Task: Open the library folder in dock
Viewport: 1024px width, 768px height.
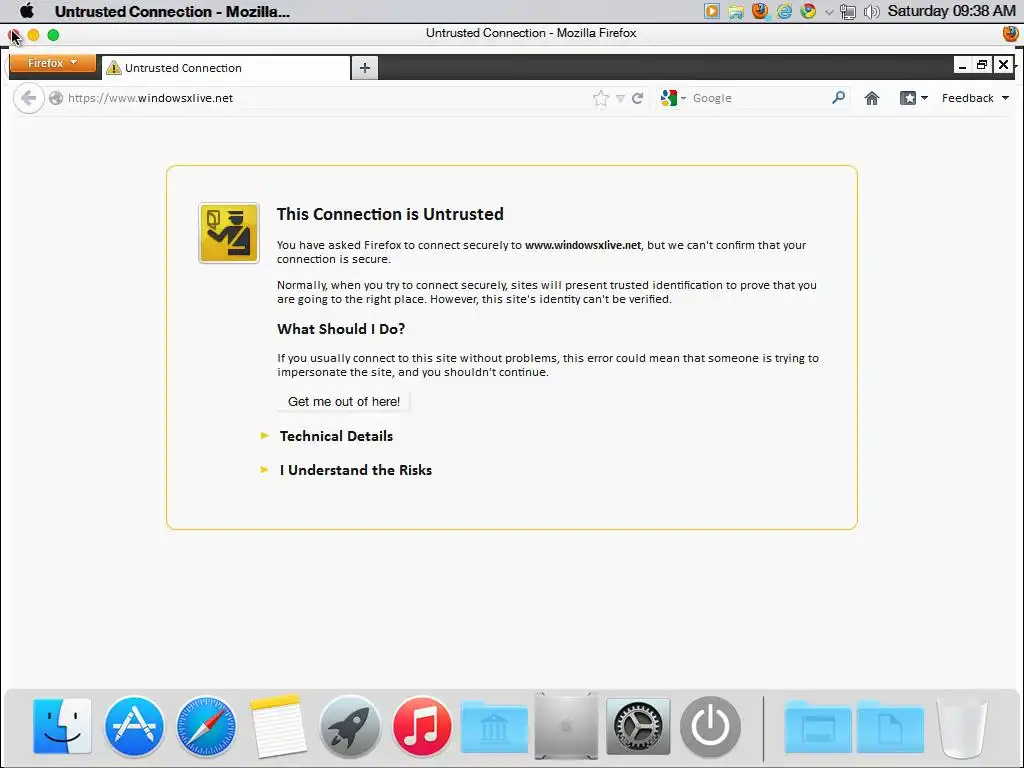Action: coord(494,727)
